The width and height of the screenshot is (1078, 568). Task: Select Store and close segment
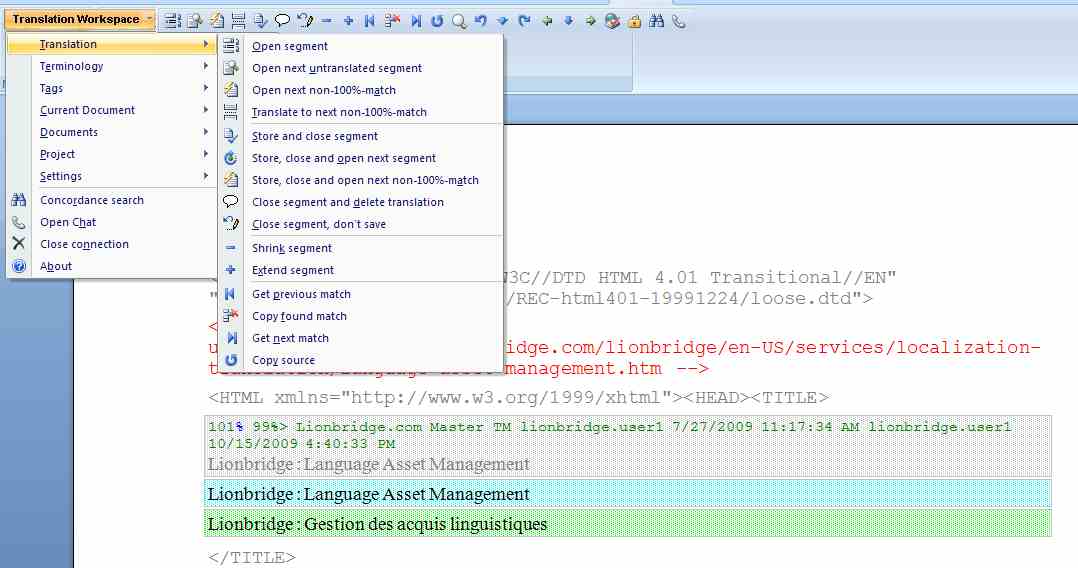click(x=361, y=136)
